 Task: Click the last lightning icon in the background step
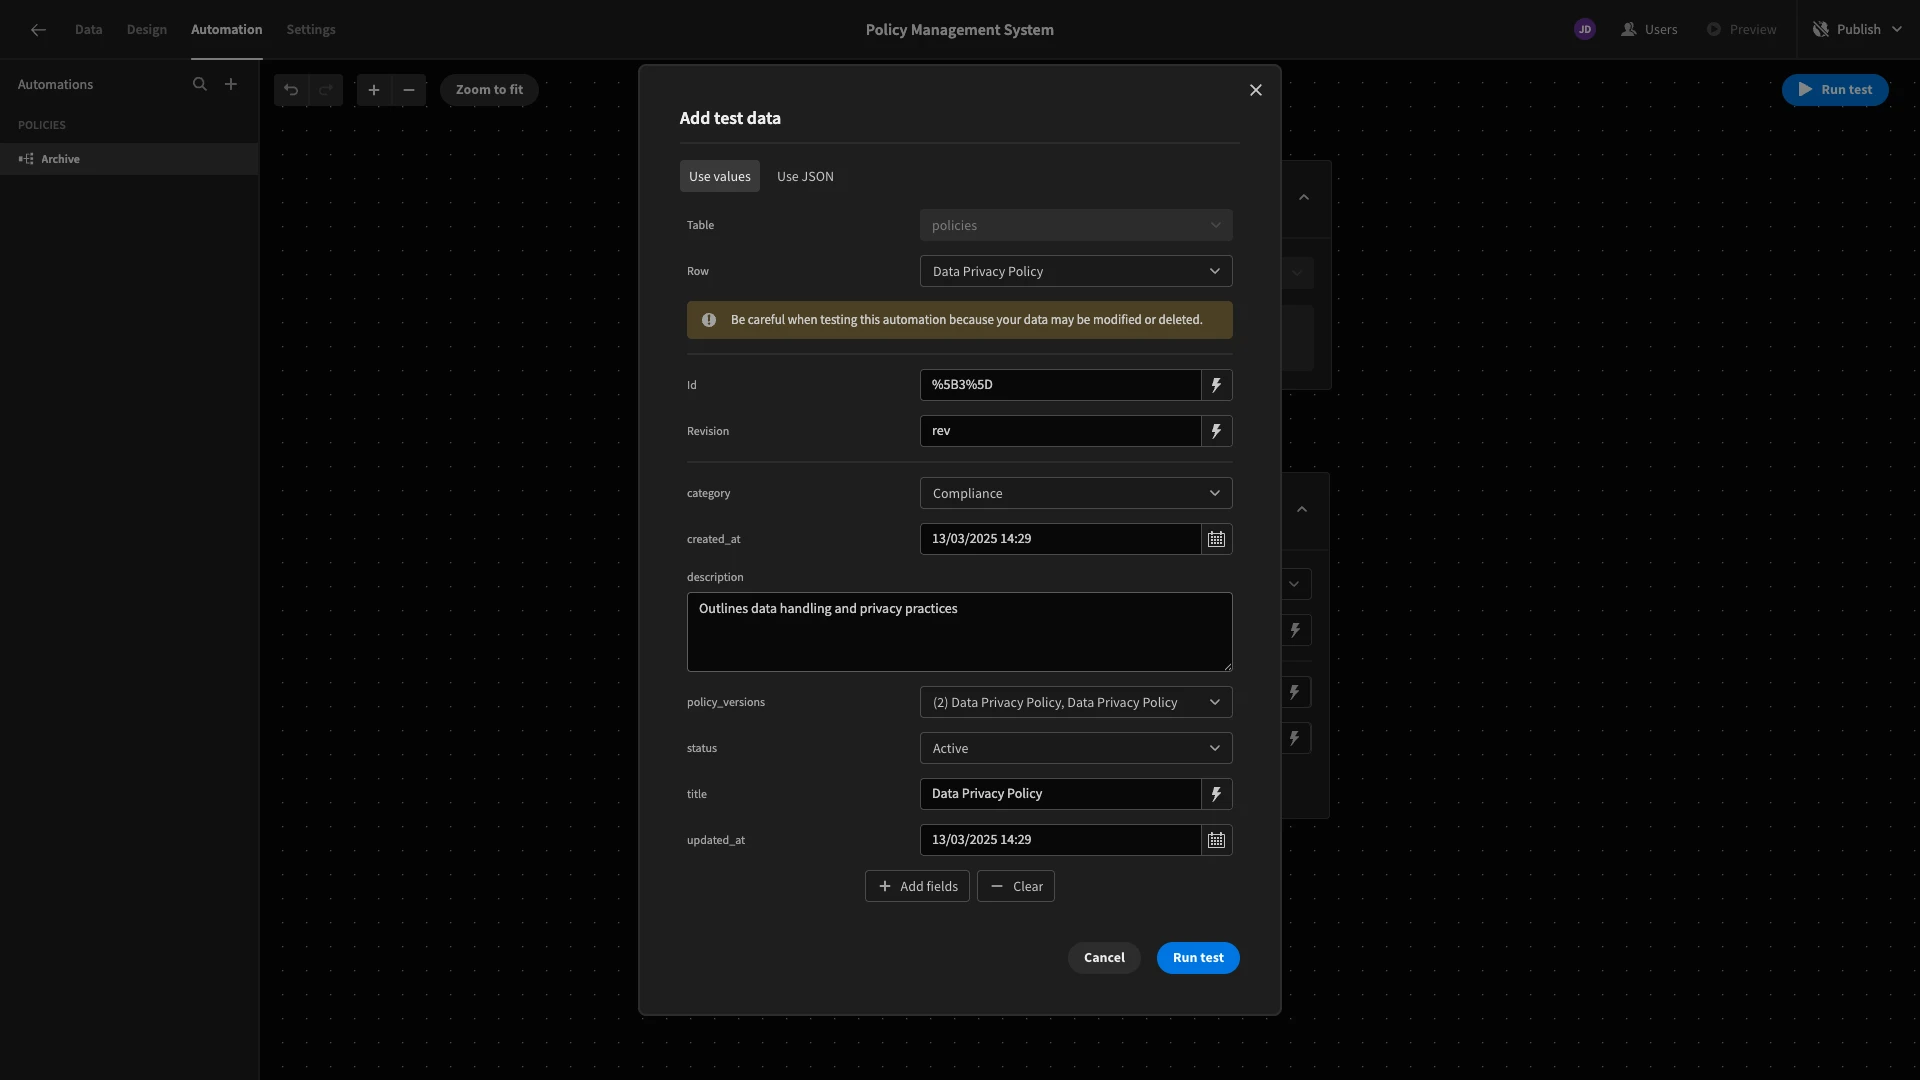coord(1295,739)
